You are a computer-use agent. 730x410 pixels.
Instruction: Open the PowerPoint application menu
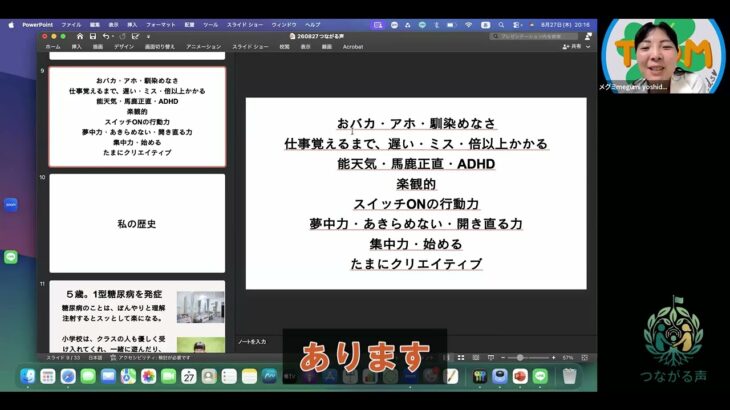coord(37,25)
